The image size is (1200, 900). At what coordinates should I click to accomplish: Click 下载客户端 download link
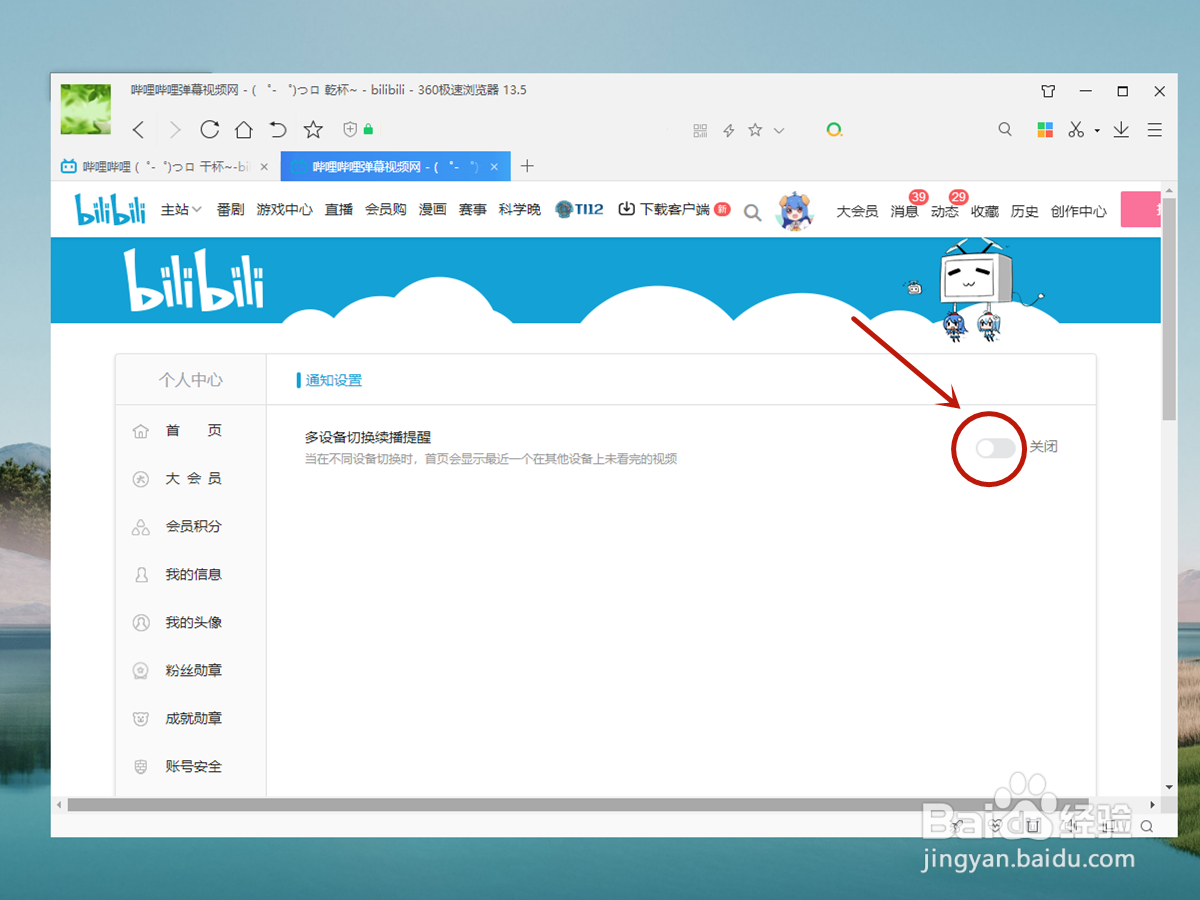click(x=674, y=210)
